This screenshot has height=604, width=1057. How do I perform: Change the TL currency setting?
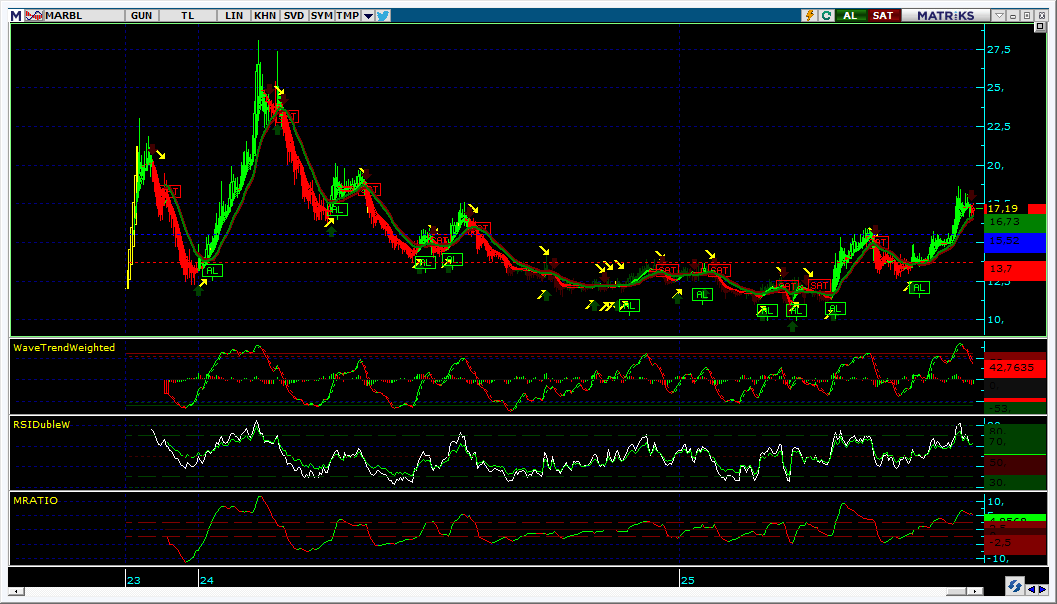[x=187, y=16]
